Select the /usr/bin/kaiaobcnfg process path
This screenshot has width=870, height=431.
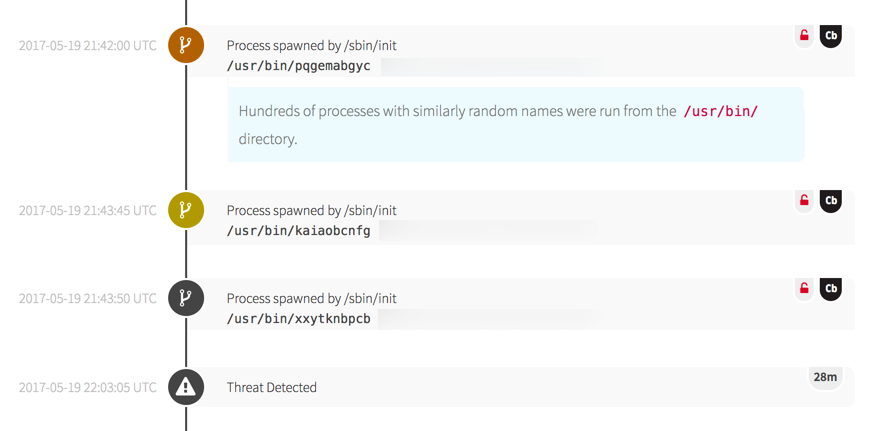(x=299, y=231)
